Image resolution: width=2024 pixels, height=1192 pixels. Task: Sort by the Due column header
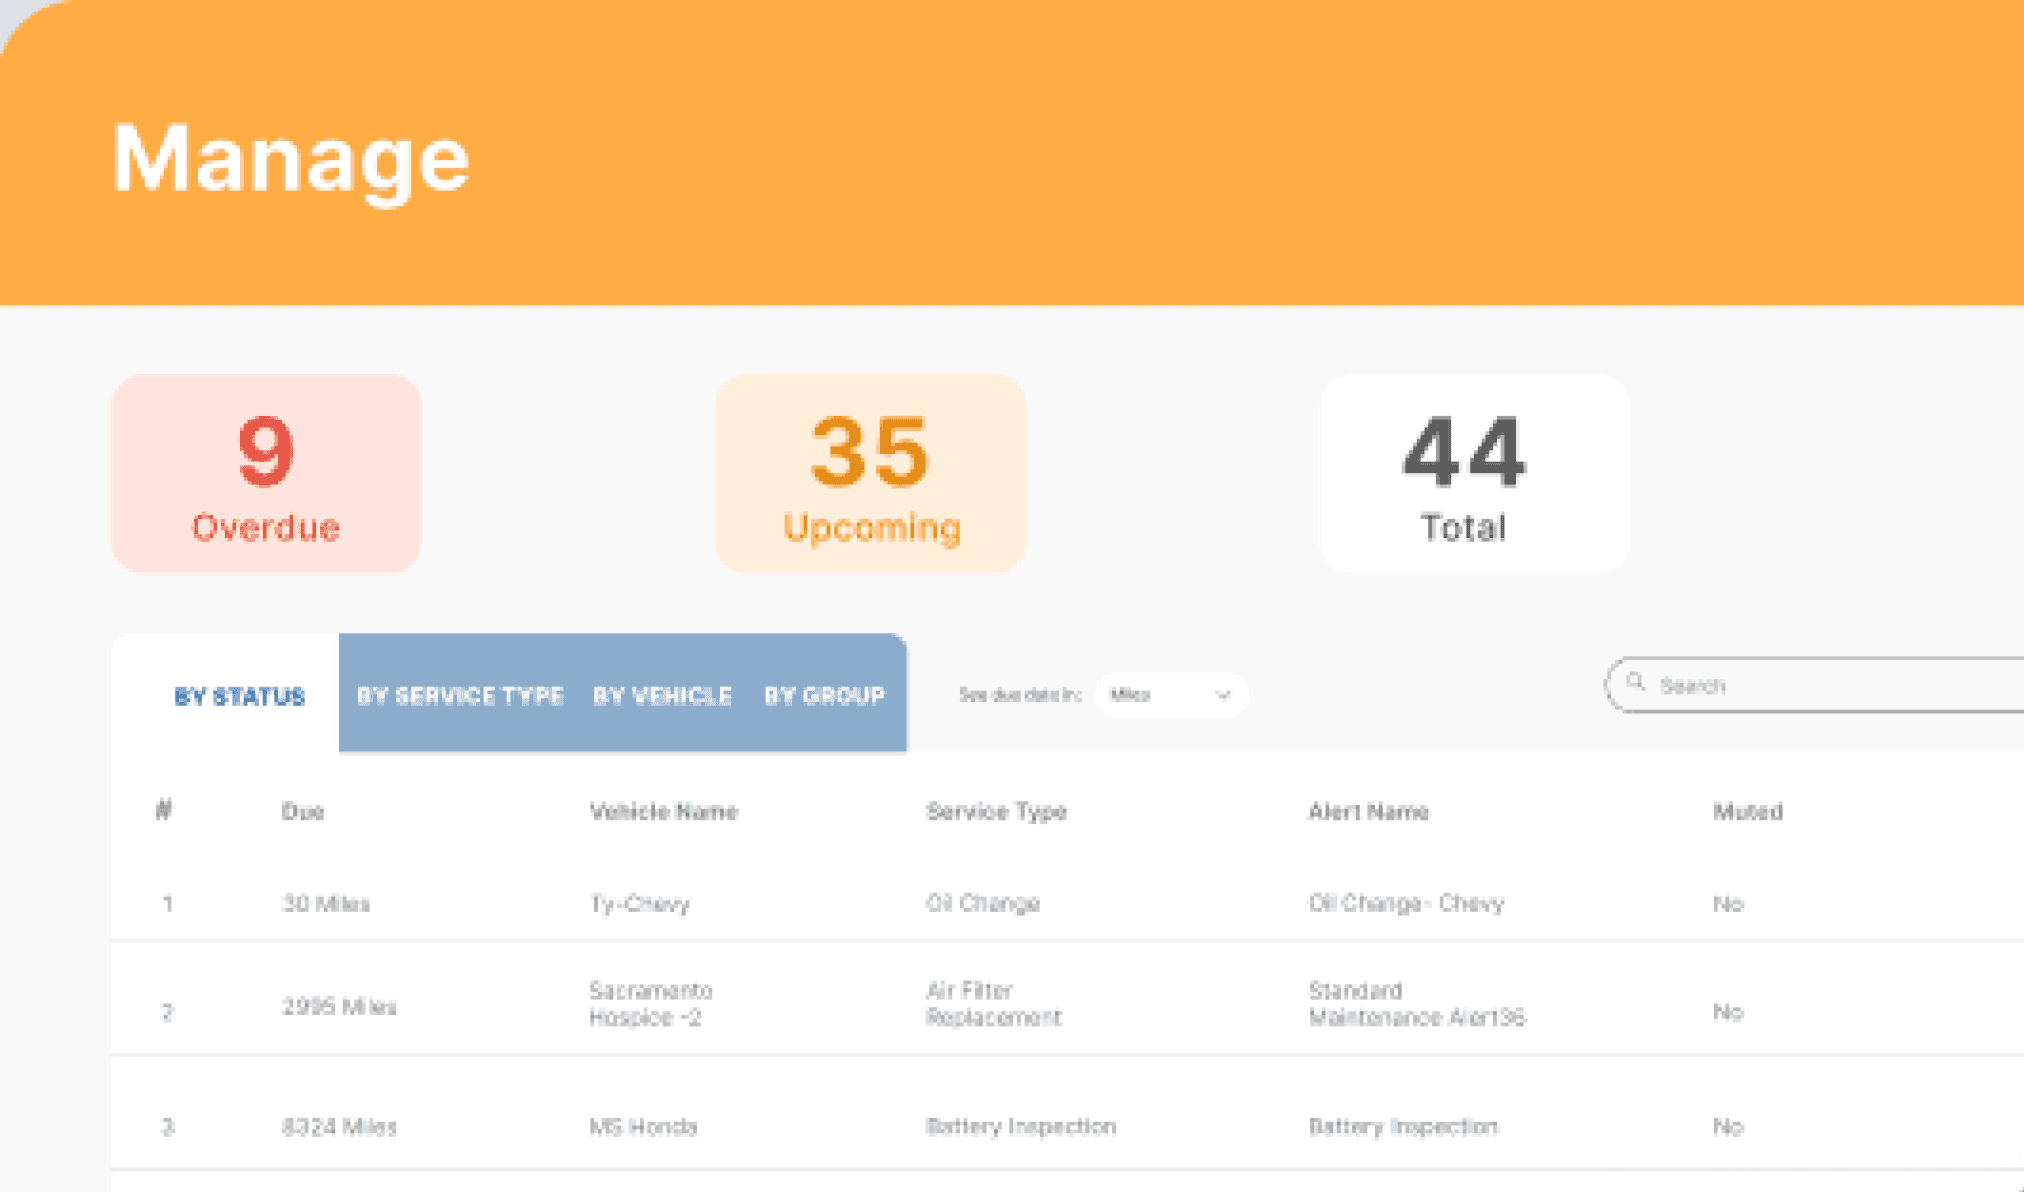pos(302,811)
